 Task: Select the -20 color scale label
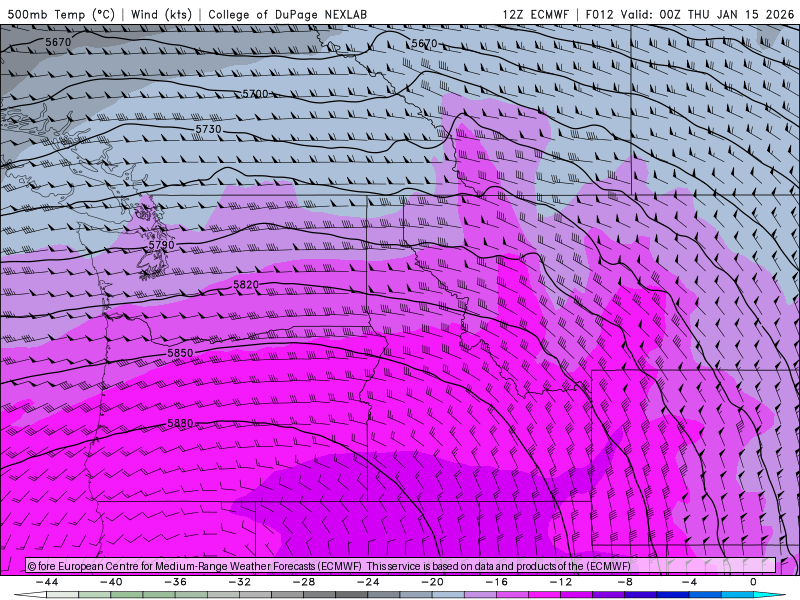coord(433,582)
